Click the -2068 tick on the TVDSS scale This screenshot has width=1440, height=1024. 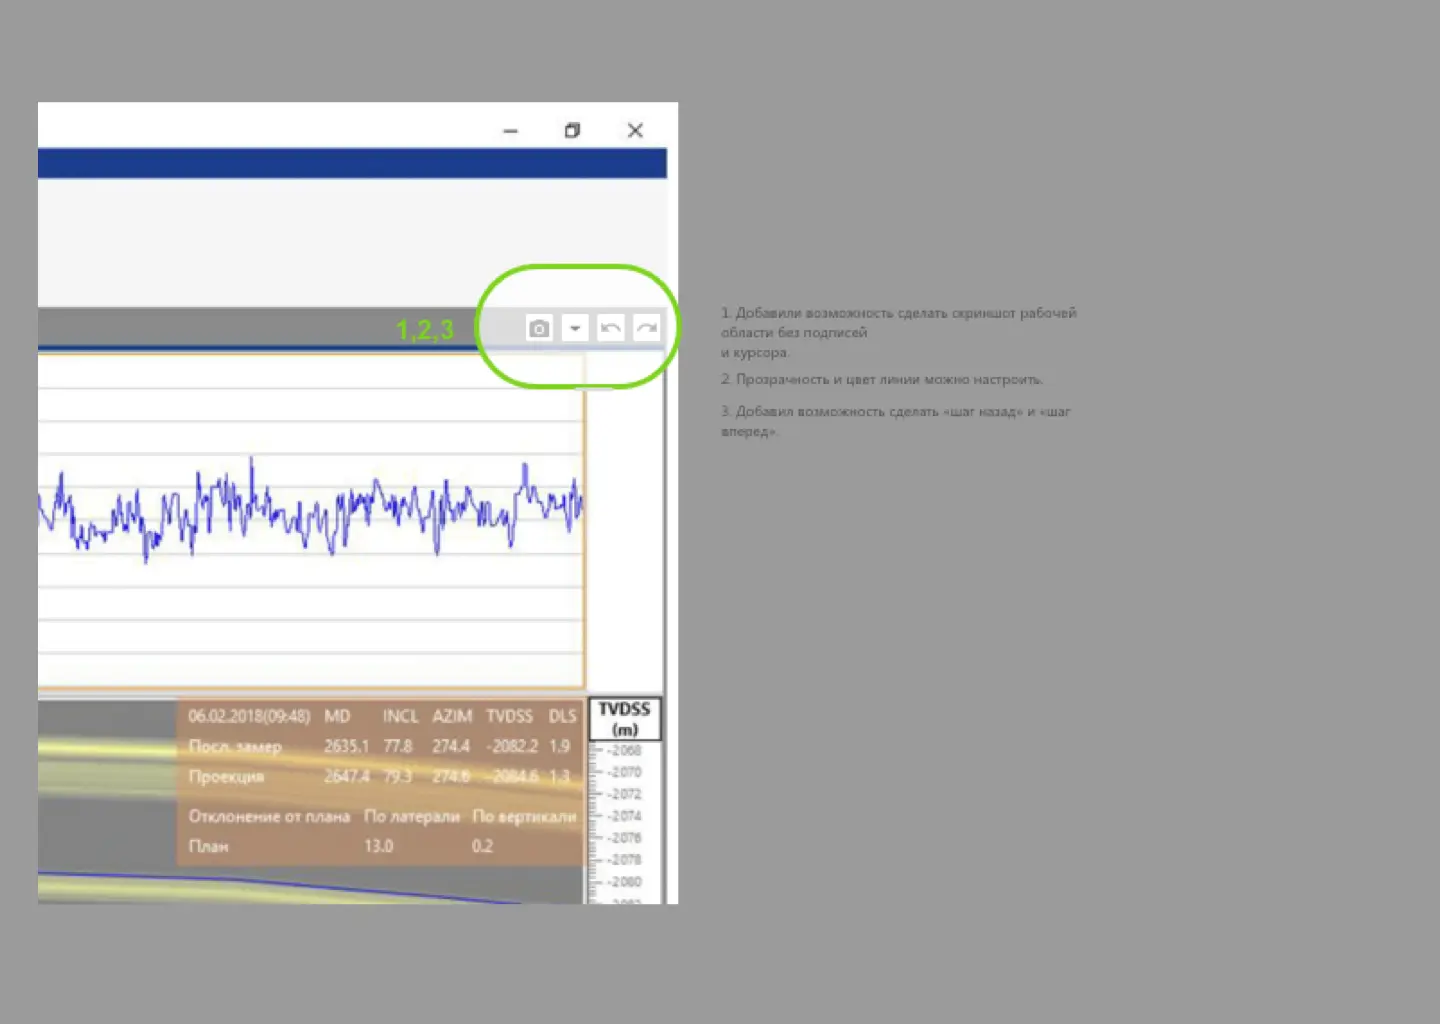coord(624,750)
